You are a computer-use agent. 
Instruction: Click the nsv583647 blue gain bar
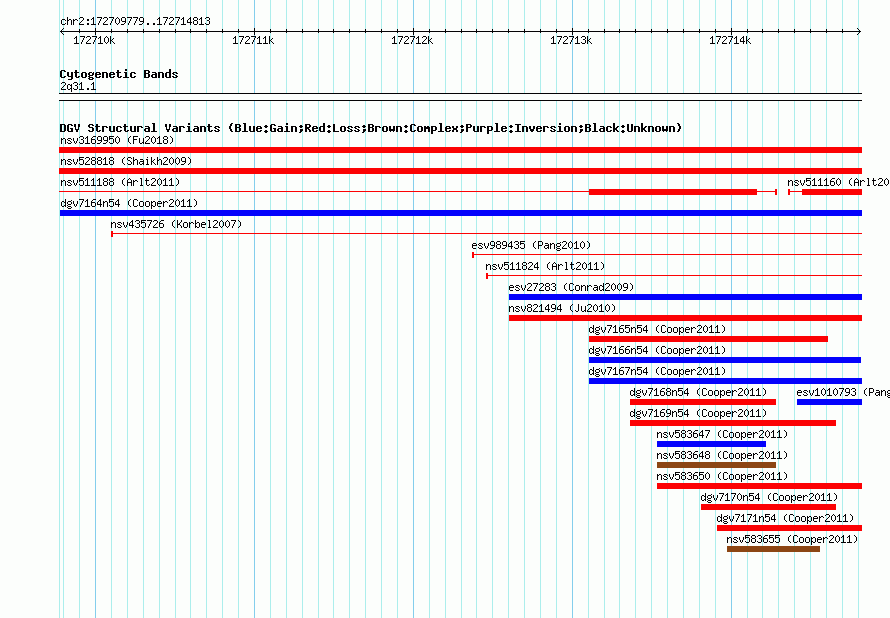[711, 444]
